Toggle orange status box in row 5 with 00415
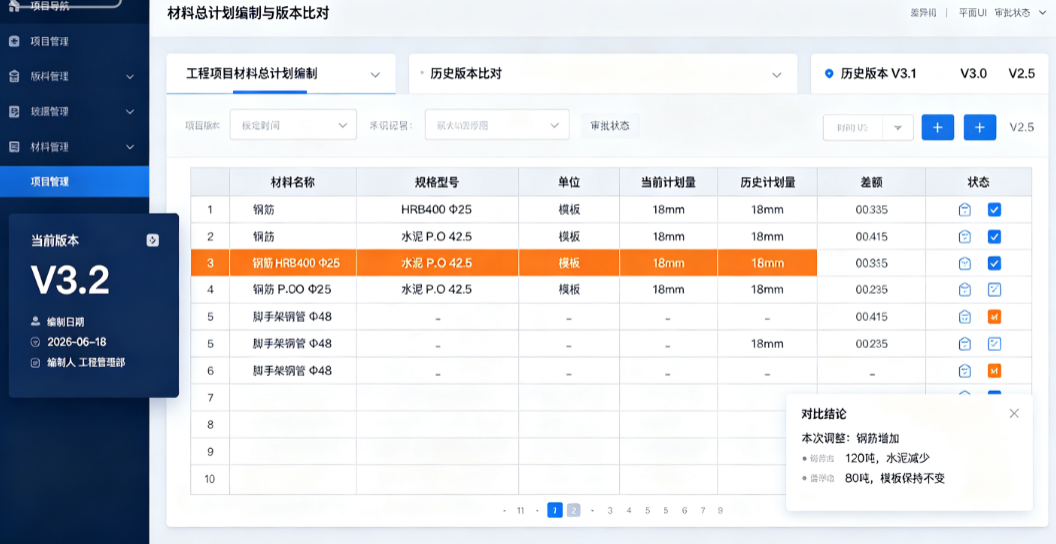The height and width of the screenshot is (544, 1056). point(994,316)
